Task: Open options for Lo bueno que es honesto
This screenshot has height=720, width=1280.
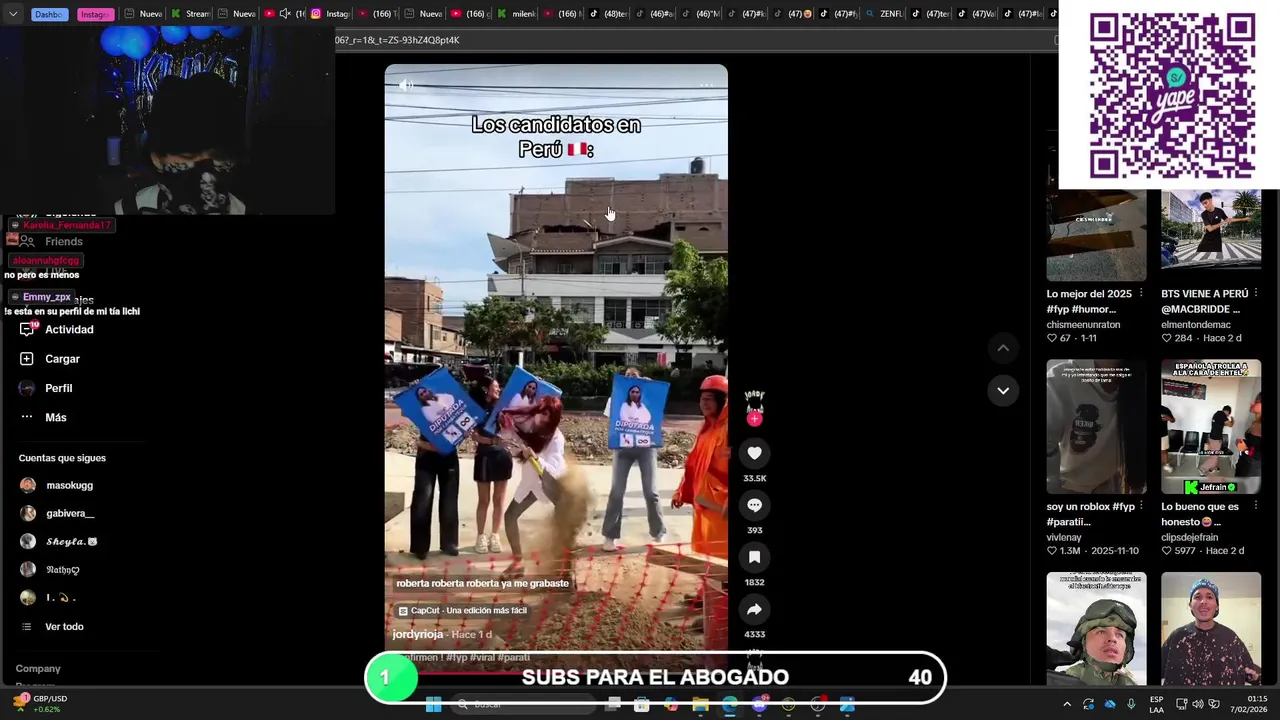Action: (1256, 506)
